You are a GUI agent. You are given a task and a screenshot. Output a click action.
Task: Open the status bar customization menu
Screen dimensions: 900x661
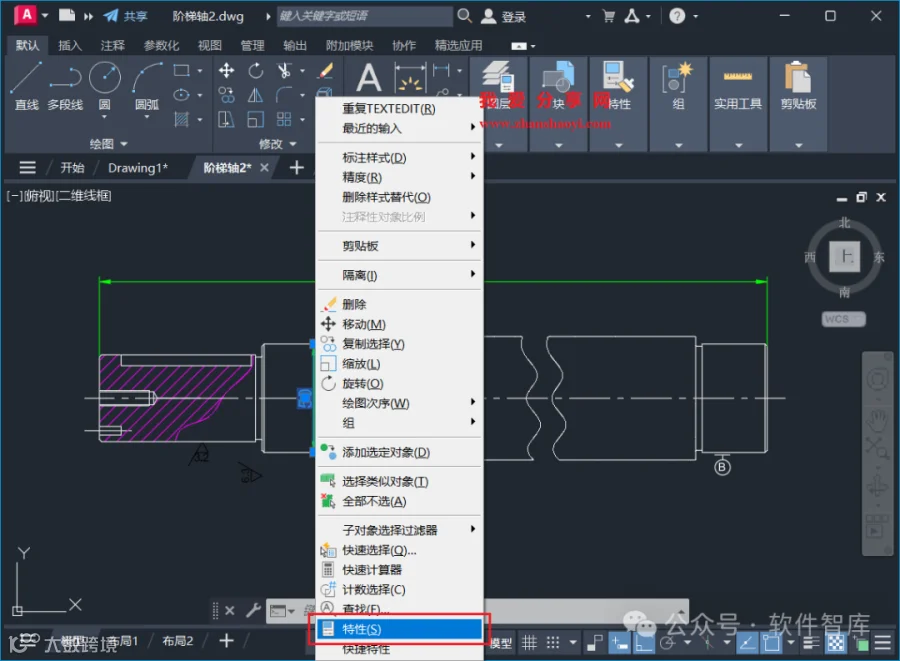tap(883, 643)
